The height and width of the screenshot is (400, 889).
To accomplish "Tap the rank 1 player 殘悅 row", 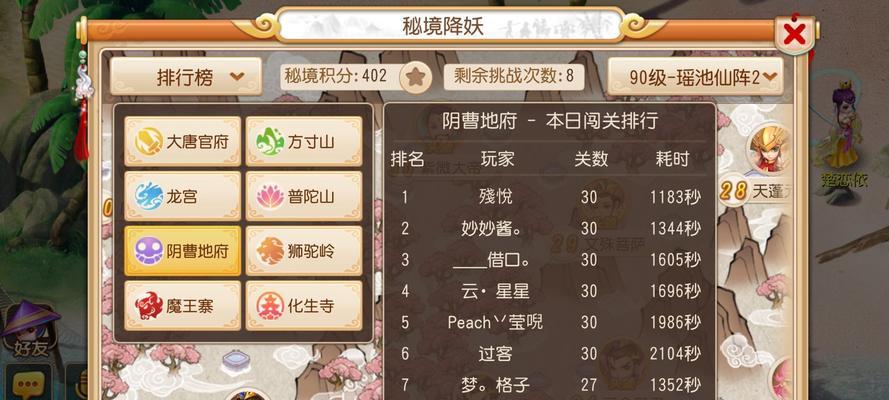I will coord(548,197).
